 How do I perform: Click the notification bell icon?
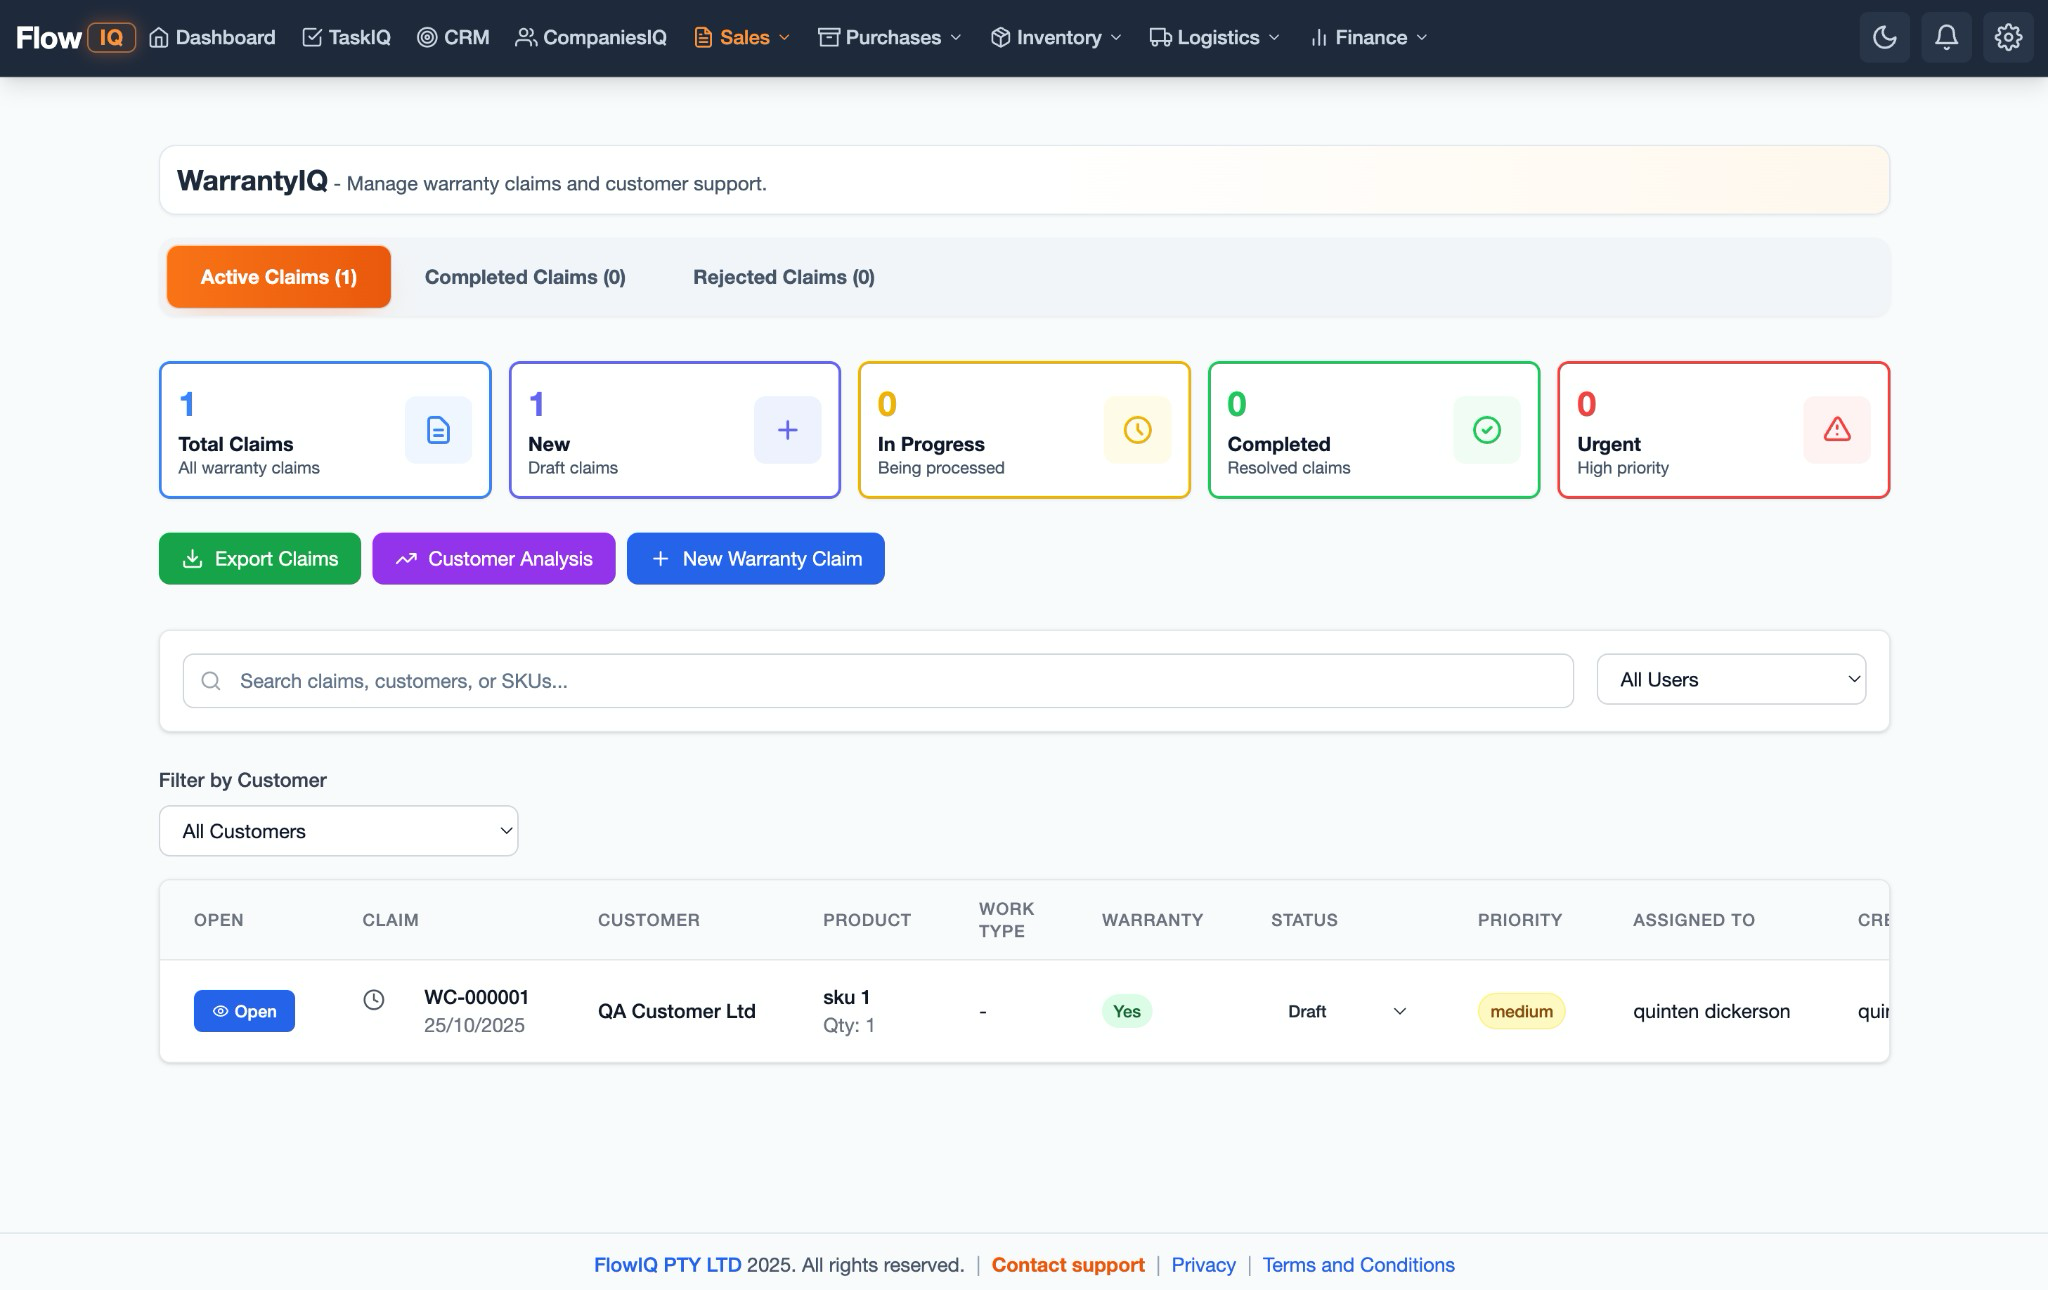tap(1946, 37)
